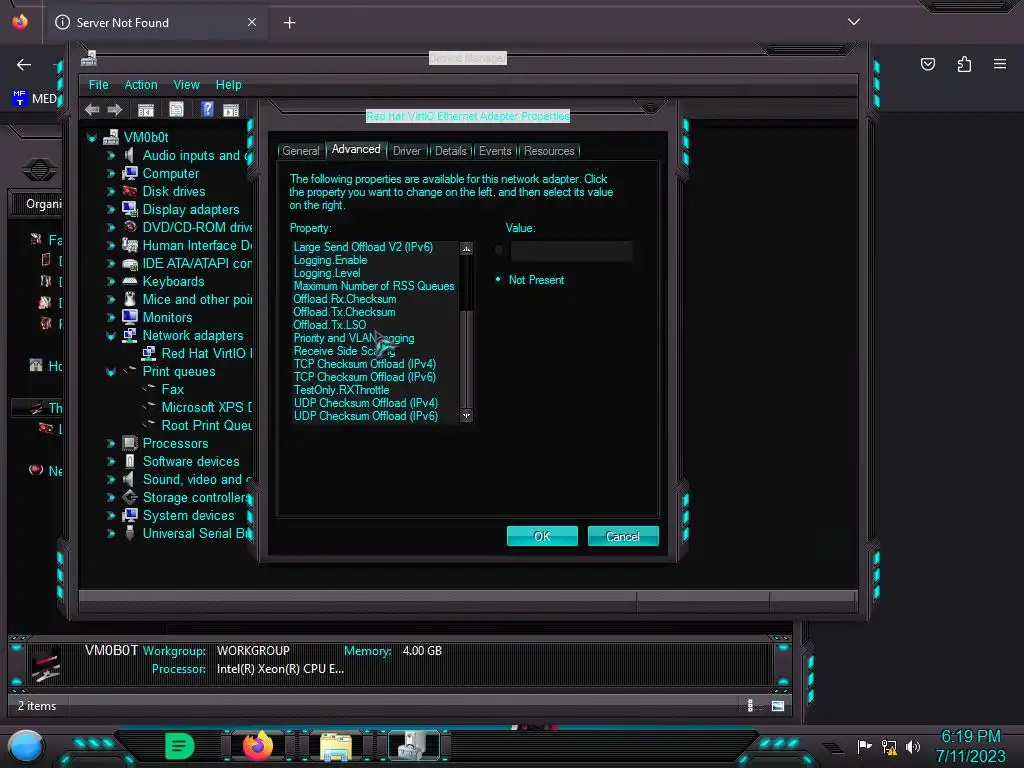This screenshot has height=768, width=1024.
Task: Select UDP Checksum Offload (IPv4) property
Action: pos(366,403)
